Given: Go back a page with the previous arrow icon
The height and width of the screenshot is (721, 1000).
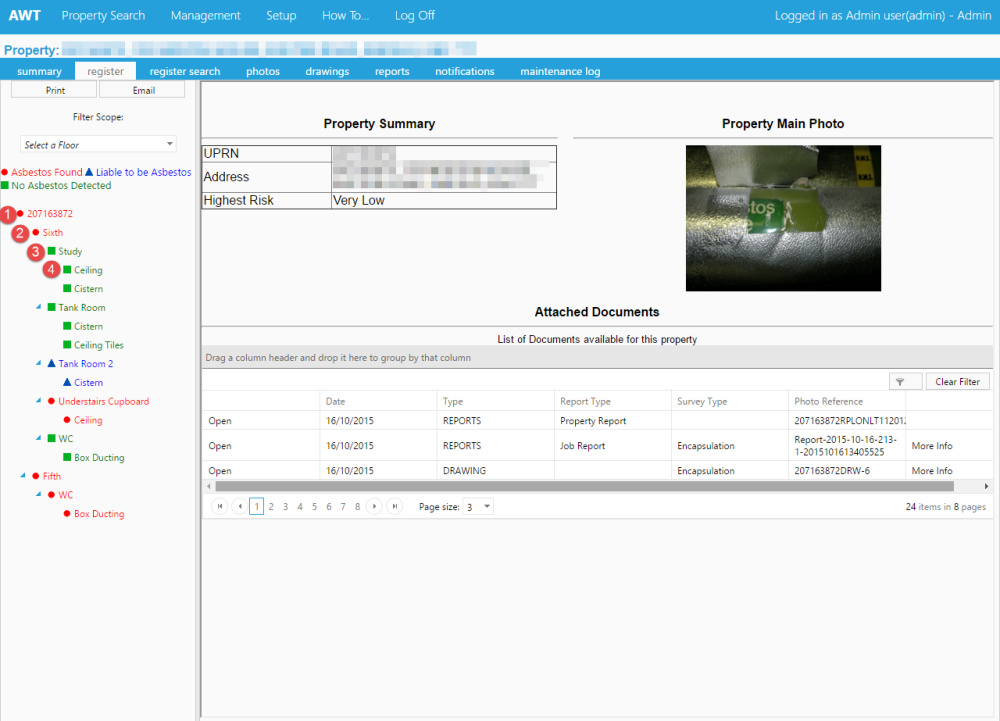Looking at the screenshot, I should click(x=240, y=506).
